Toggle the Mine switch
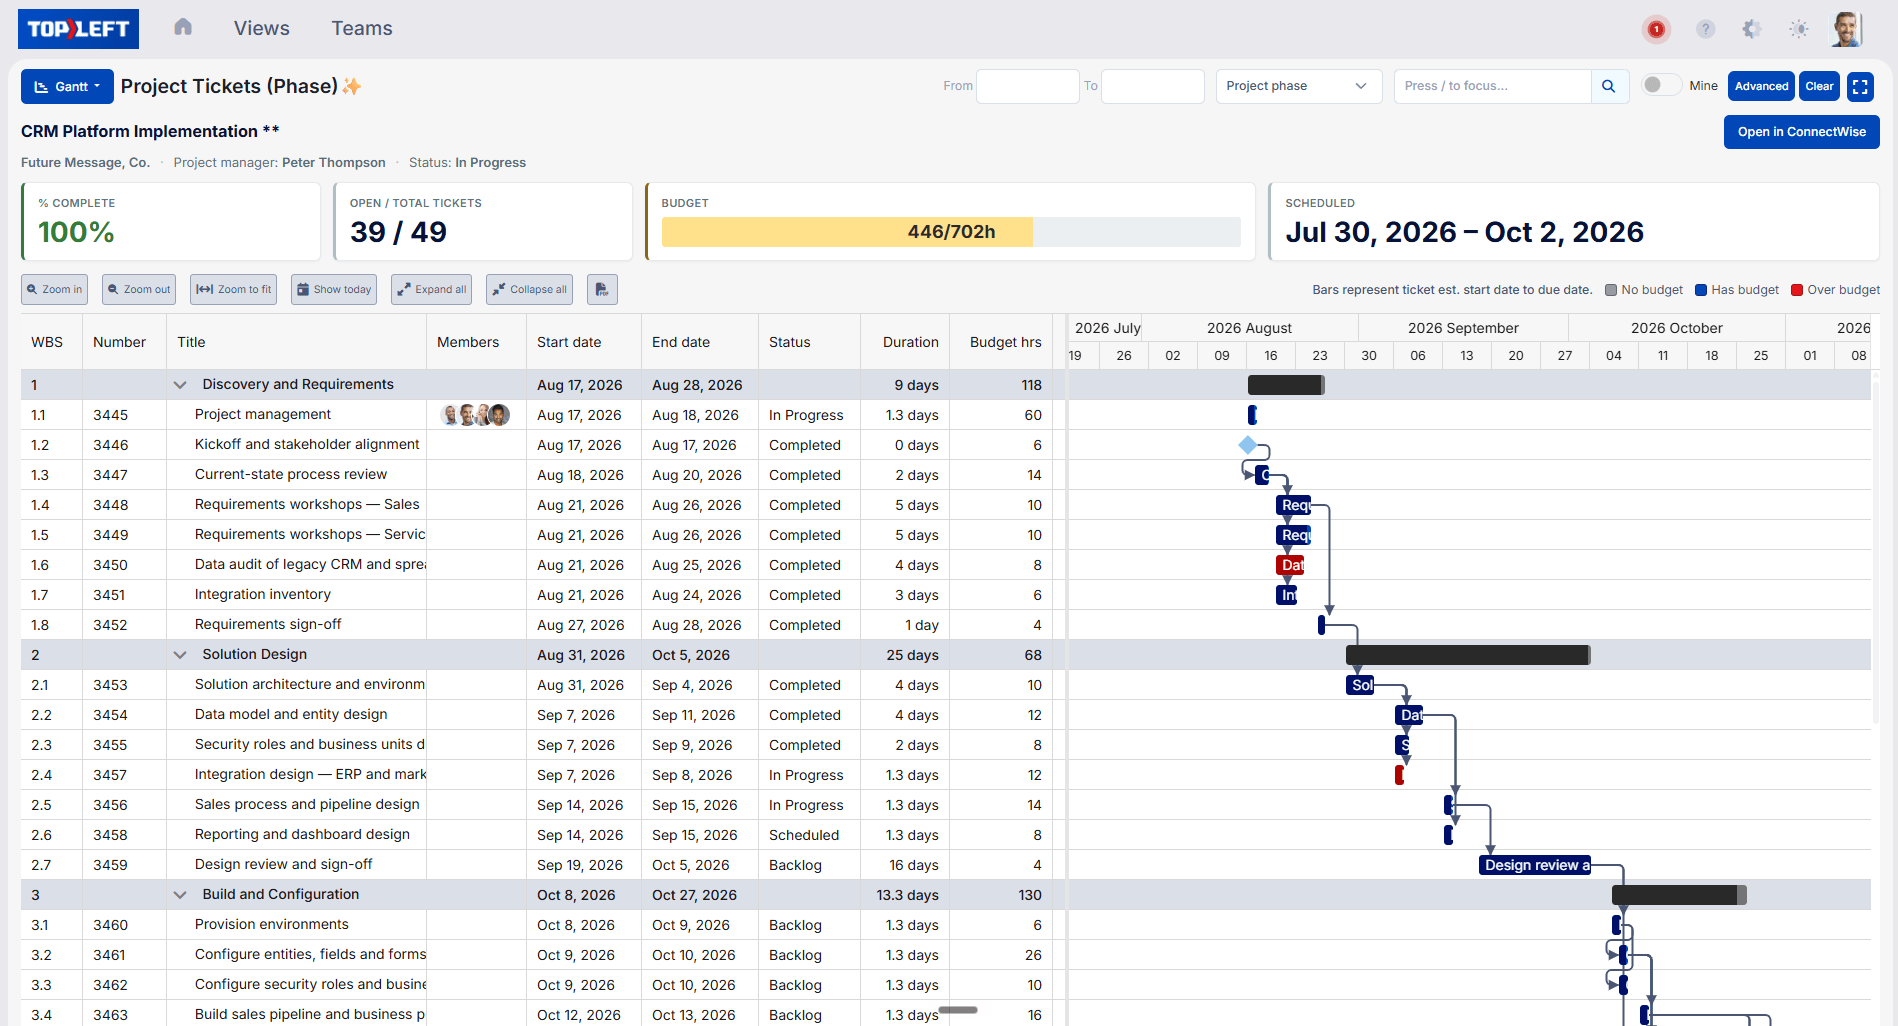1898x1026 pixels. [1661, 85]
